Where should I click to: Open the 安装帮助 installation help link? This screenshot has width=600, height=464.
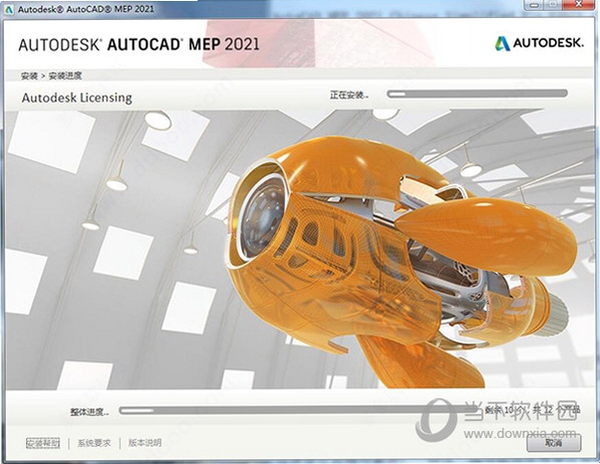click(x=43, y=443)
